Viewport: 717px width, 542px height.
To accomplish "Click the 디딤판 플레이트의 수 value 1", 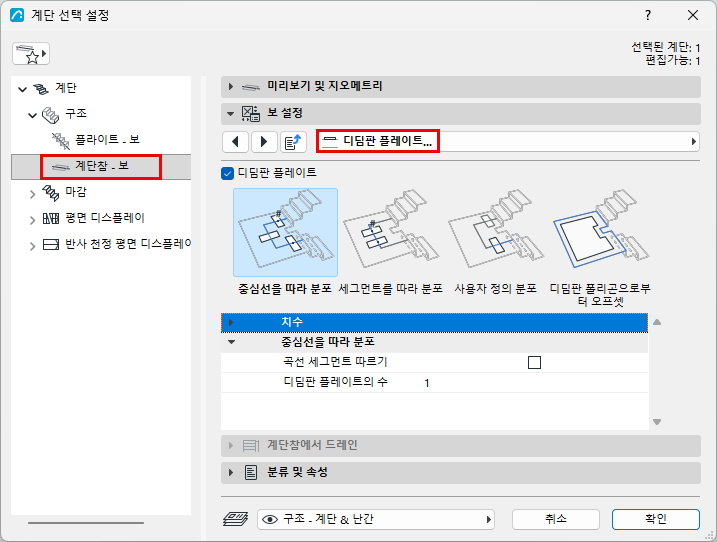I will pyautogui.click(x=427, y=383).
